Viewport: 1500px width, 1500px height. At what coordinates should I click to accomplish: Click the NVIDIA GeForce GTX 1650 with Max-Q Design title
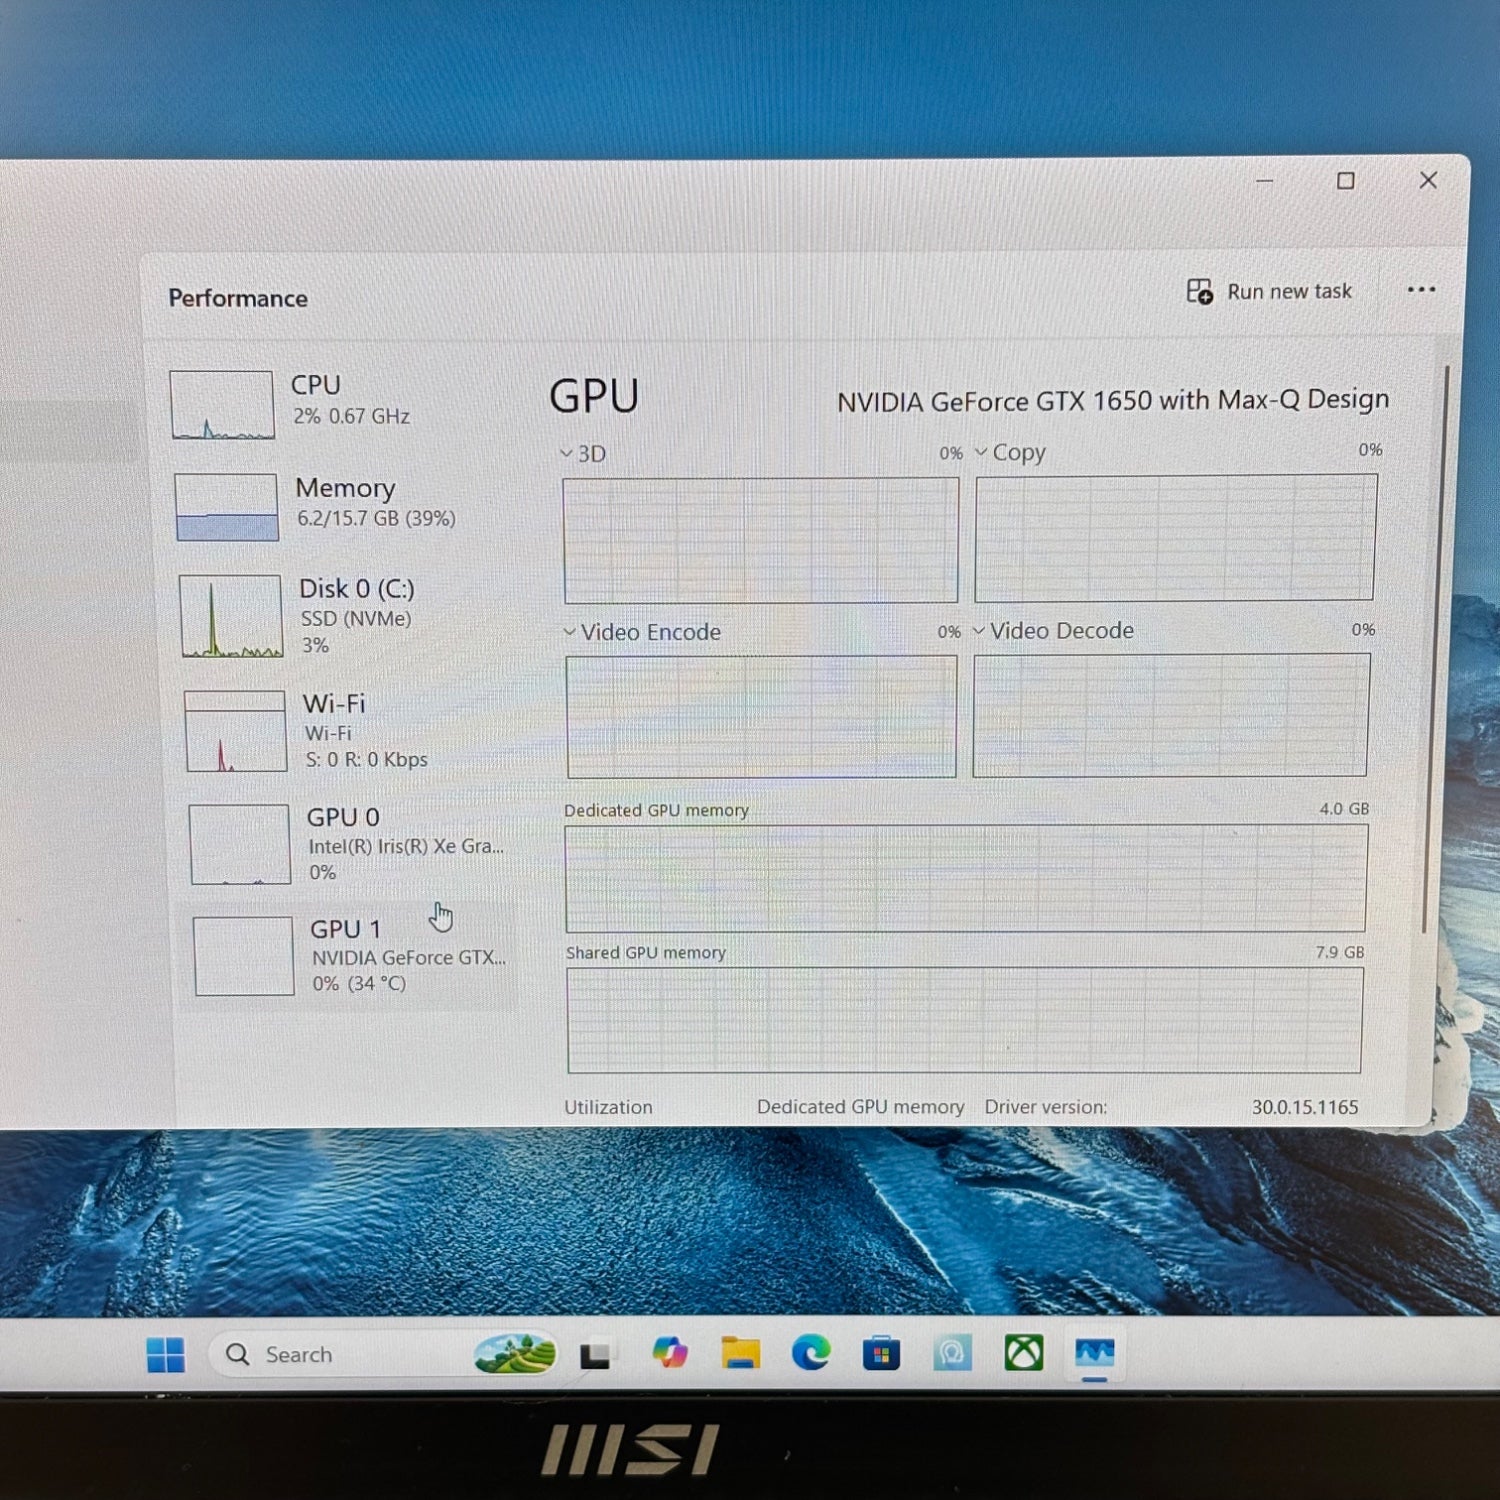coord(1113,401)
